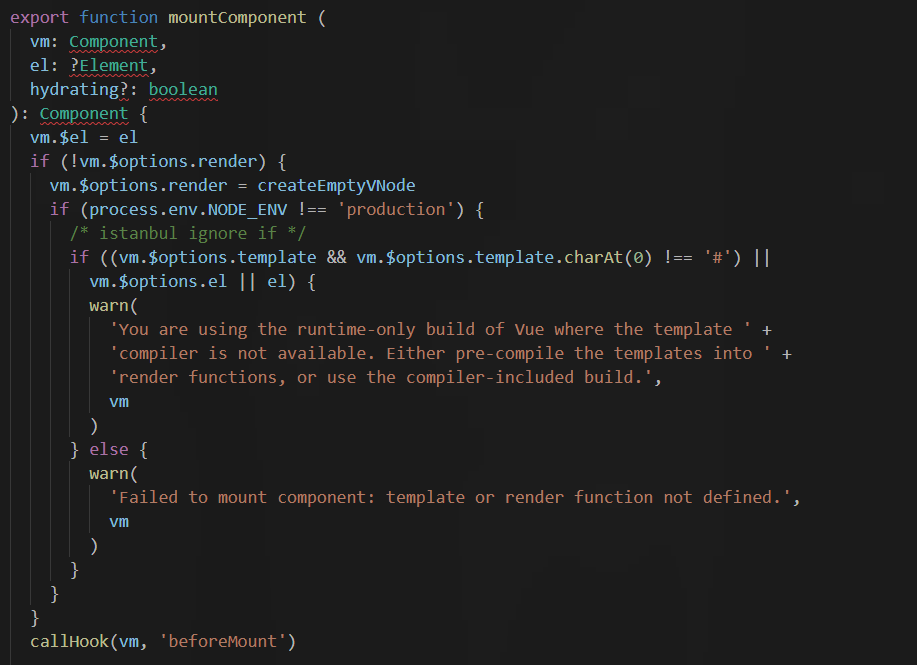Click the 'istanbul ignore if' comment
Image resolution: width=917 pixels, height=665 pixels.
point(188,233)
